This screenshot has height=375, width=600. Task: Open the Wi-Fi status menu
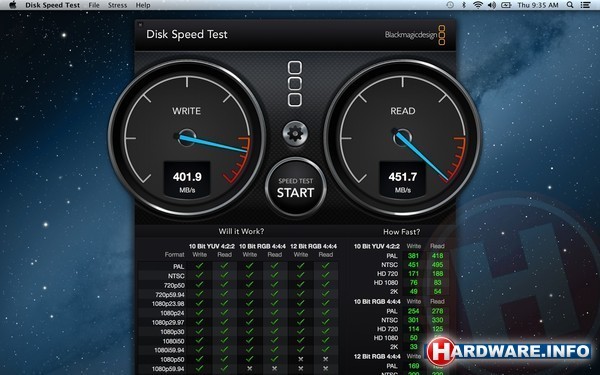(478, 5)
